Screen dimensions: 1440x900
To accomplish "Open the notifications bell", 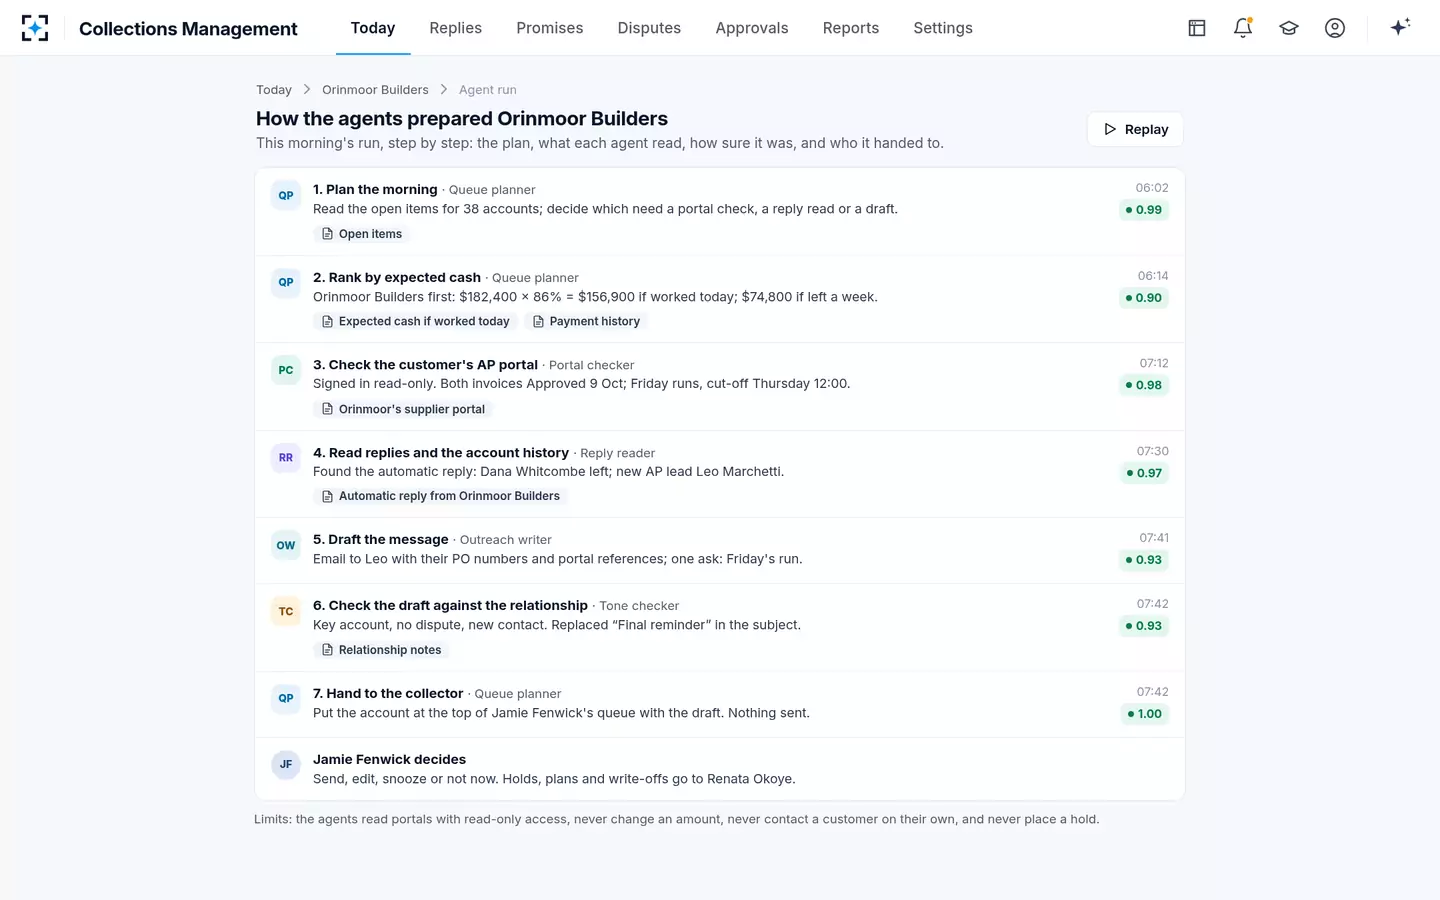I will tap(1243, 28).
